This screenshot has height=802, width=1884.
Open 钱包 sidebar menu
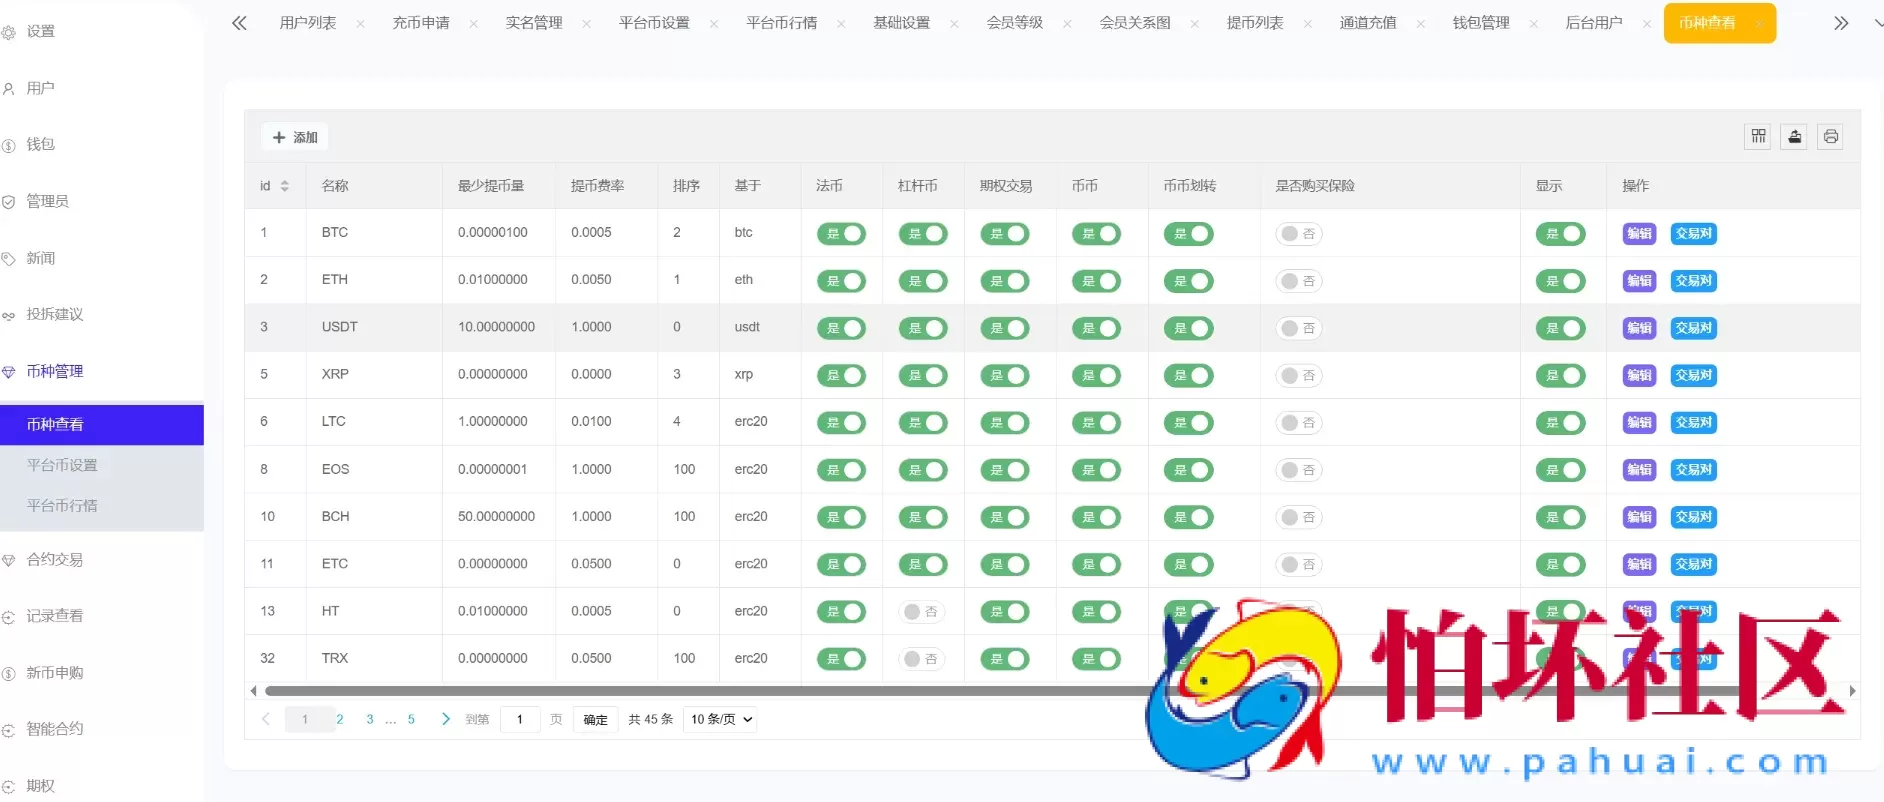[40, 144]
